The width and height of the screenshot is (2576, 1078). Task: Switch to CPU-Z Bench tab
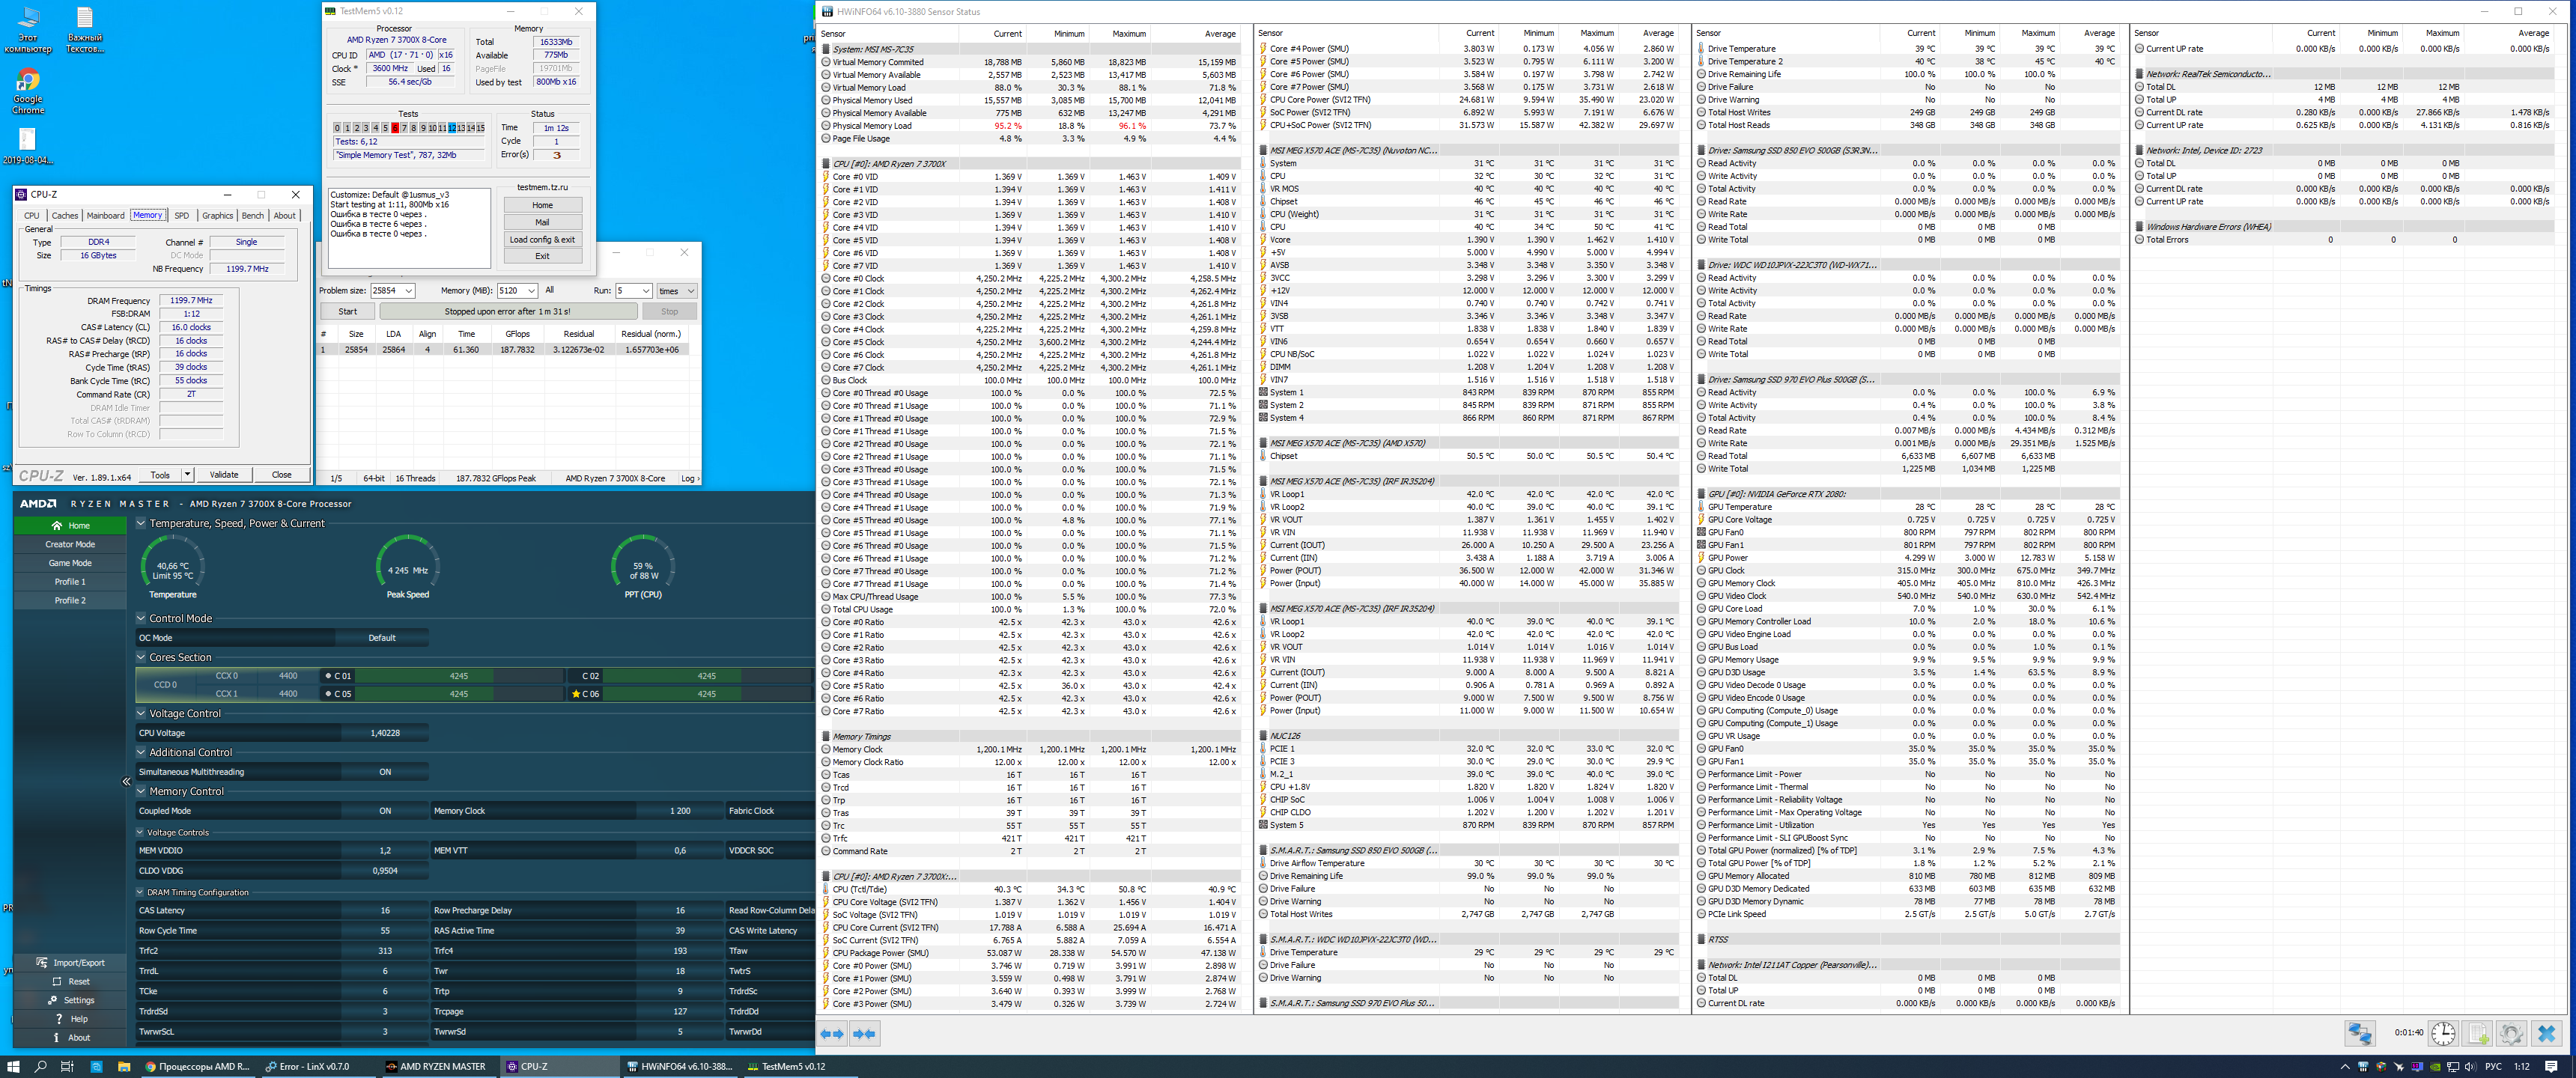point(253,215)
